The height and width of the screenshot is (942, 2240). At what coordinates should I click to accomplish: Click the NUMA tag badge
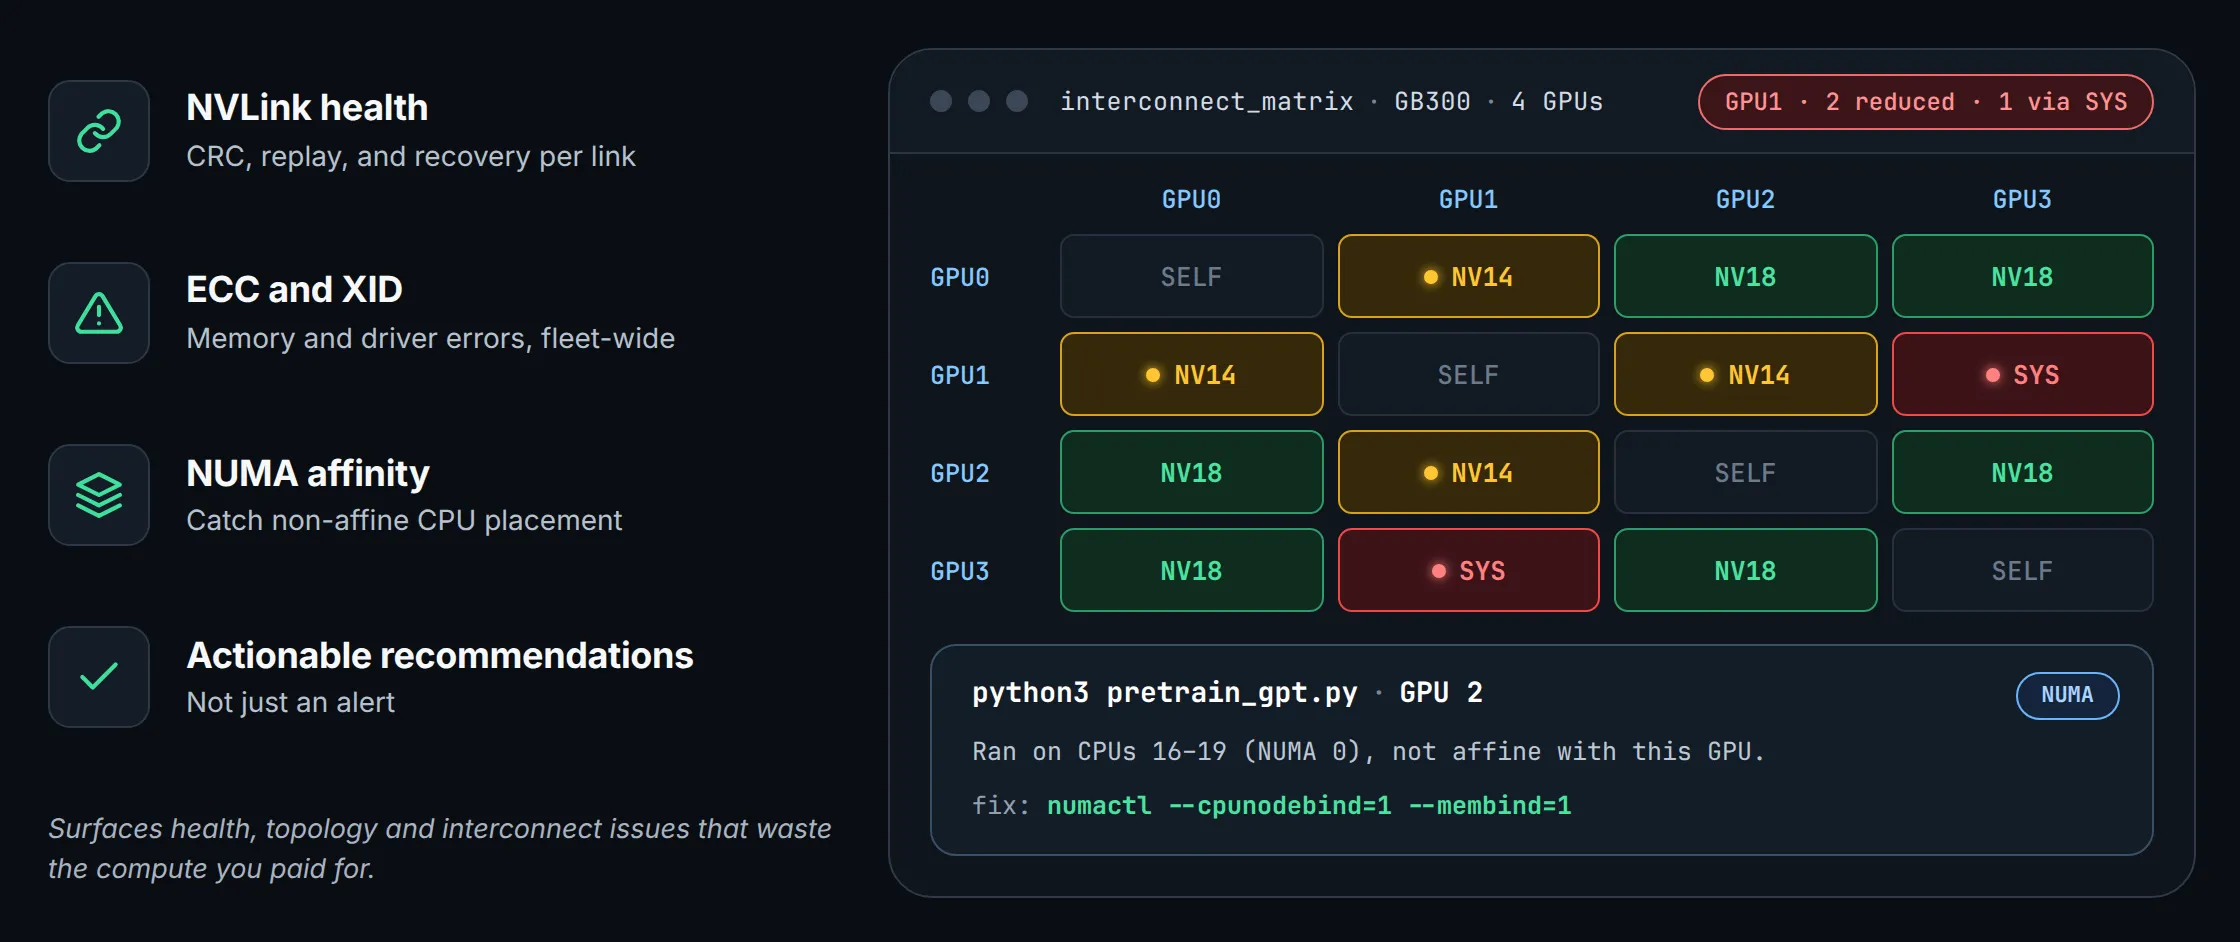pos(2067,695)
